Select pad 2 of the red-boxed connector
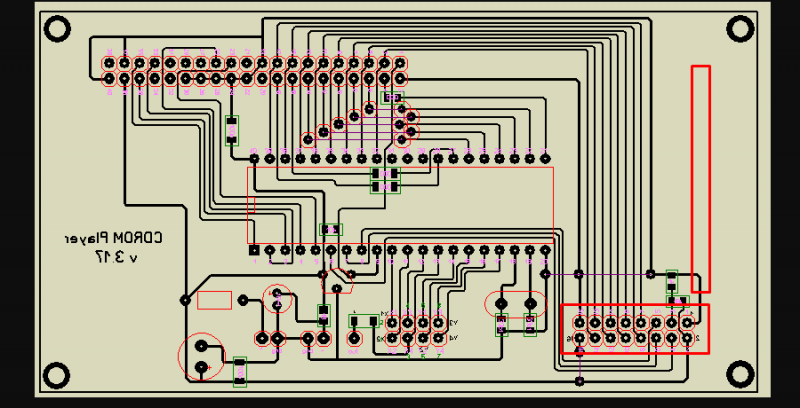Image resolution: width=800 pixels, height=408 pixels. [687, 340]
